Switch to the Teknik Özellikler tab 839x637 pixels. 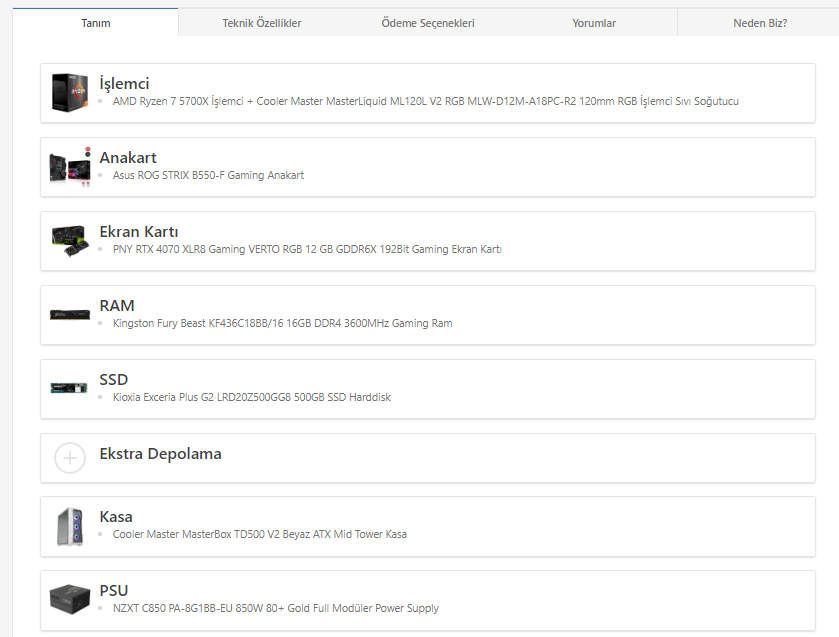click(261, 23)
